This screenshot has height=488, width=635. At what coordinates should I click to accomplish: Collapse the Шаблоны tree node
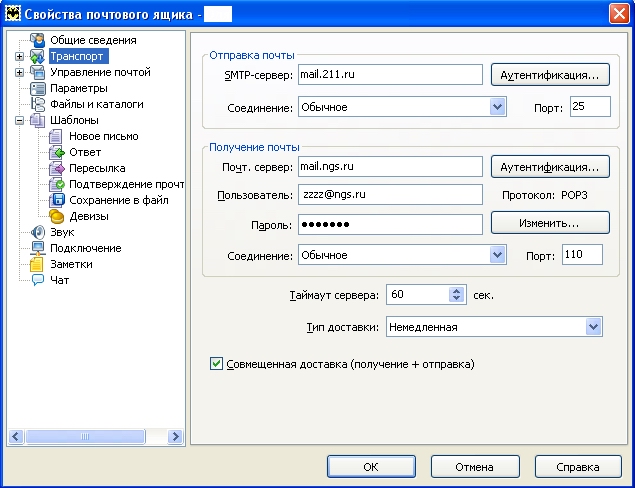pos(19,120)
